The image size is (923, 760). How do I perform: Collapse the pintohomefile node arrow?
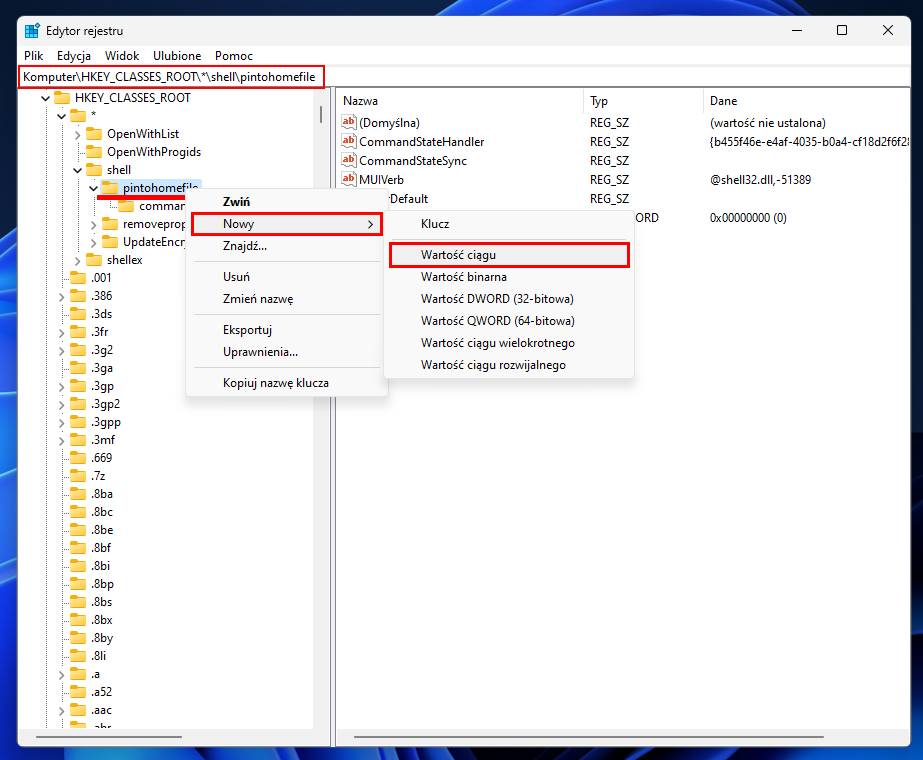(93, 188)
